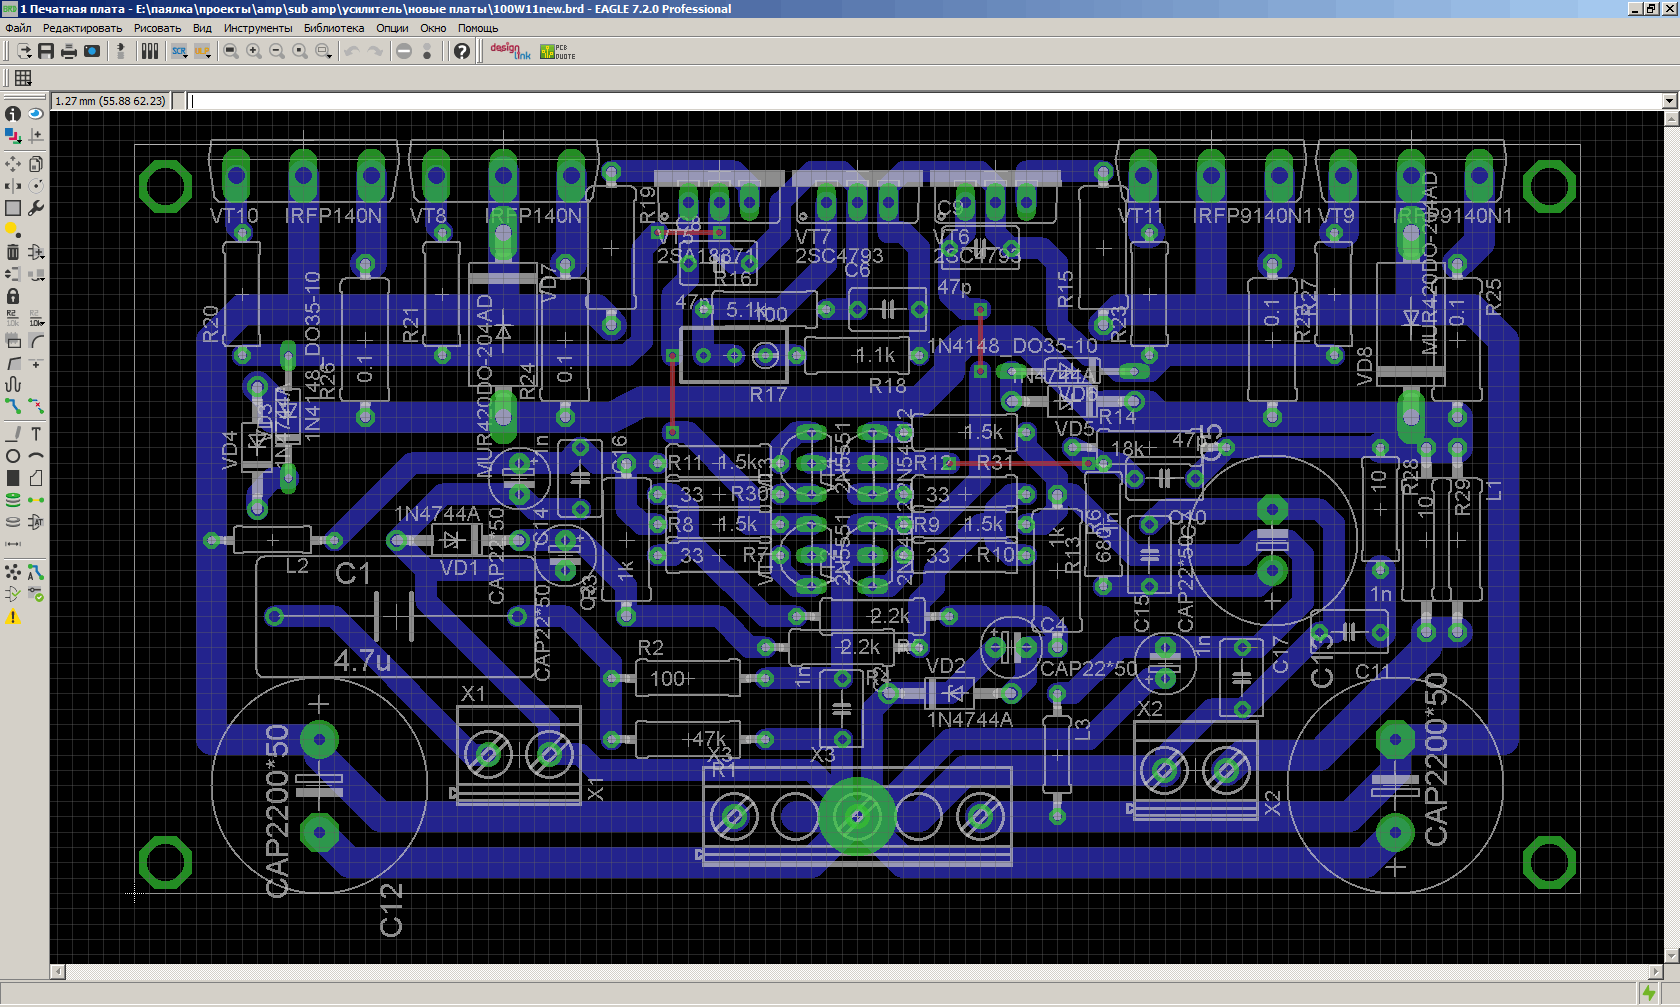Image resolution: width=1680 pixels, height=1007 pixels.
Task: Select the Lock tool
Action: (13, 296)
